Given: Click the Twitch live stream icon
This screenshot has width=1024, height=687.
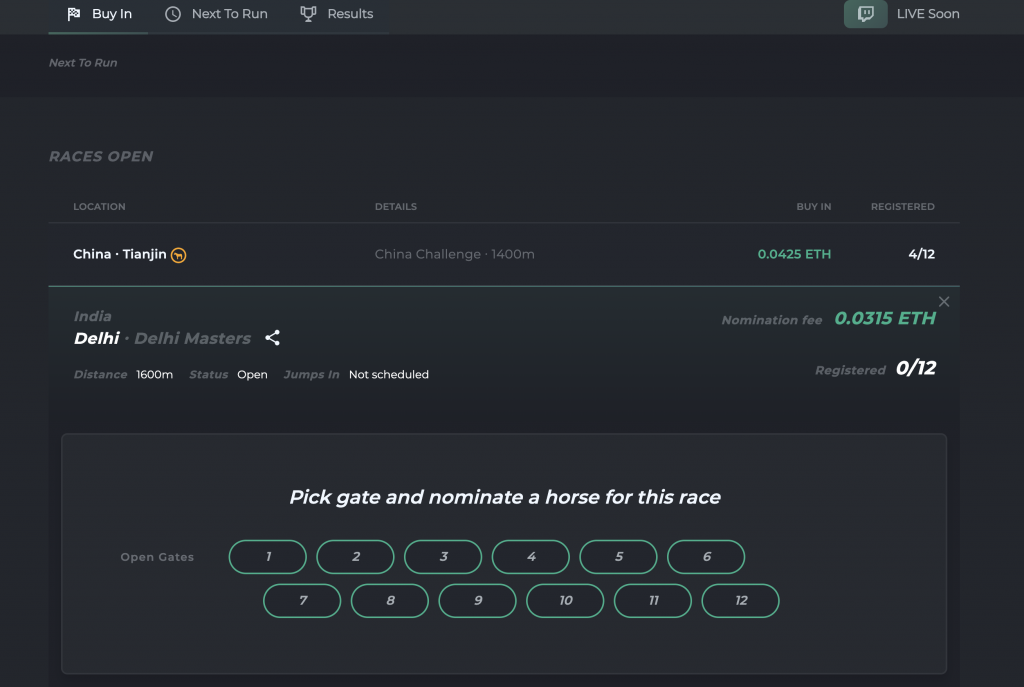Looking at the screenshot, I should coord(865,14).
